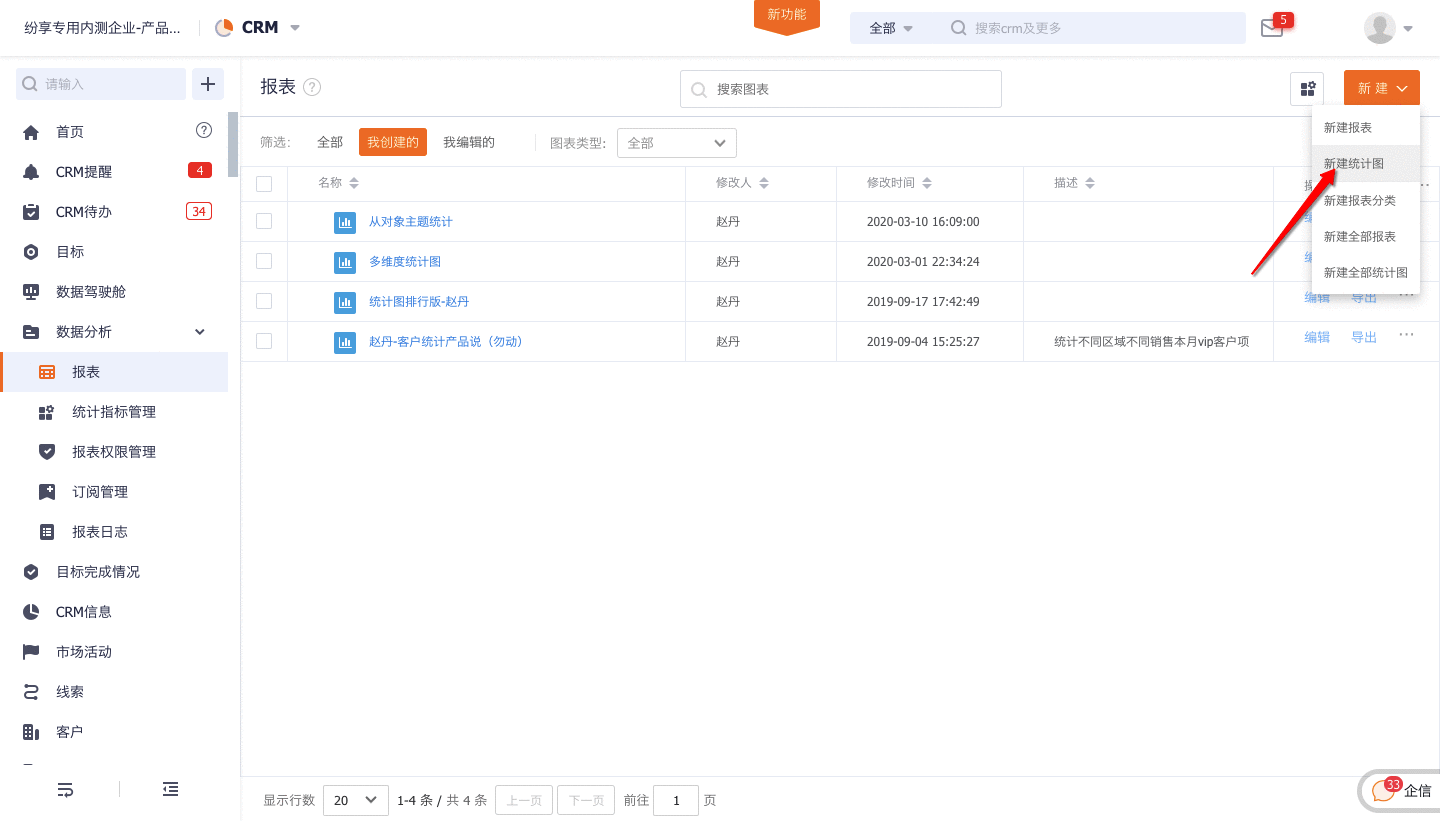Select the 我创建的 filter

393,142
